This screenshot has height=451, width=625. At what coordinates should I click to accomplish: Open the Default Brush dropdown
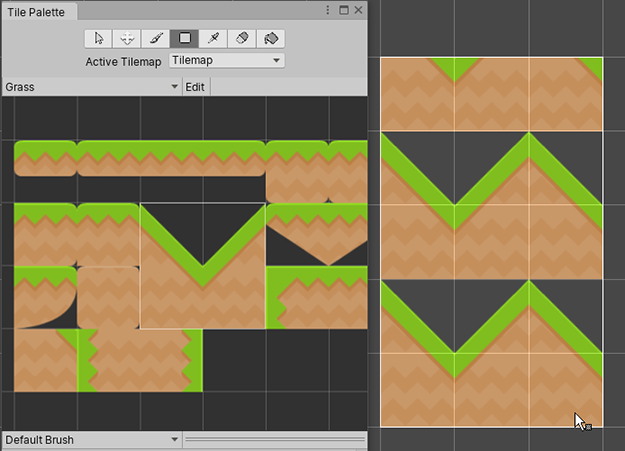[x=91, y=439]
